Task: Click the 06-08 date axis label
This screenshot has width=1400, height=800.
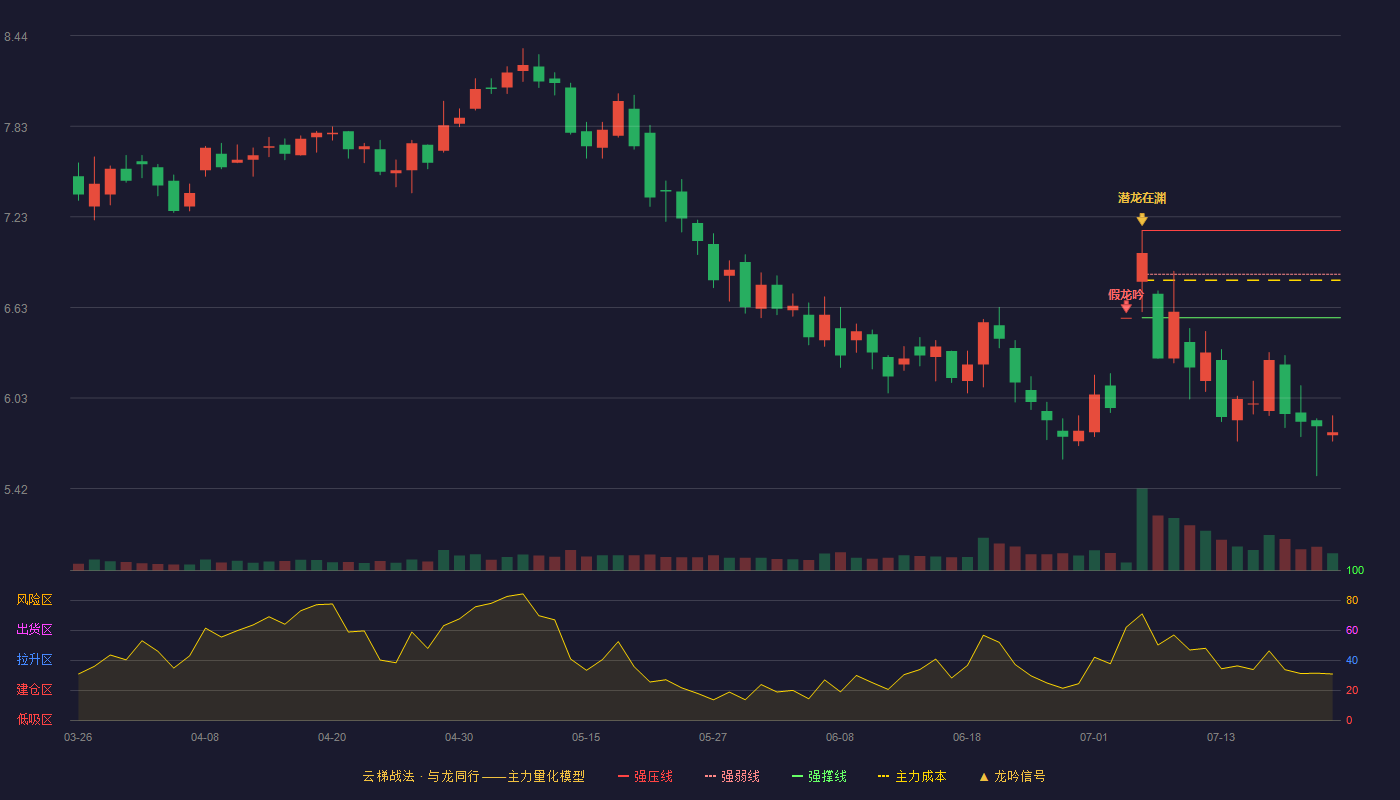Action: tap(840, 737)
